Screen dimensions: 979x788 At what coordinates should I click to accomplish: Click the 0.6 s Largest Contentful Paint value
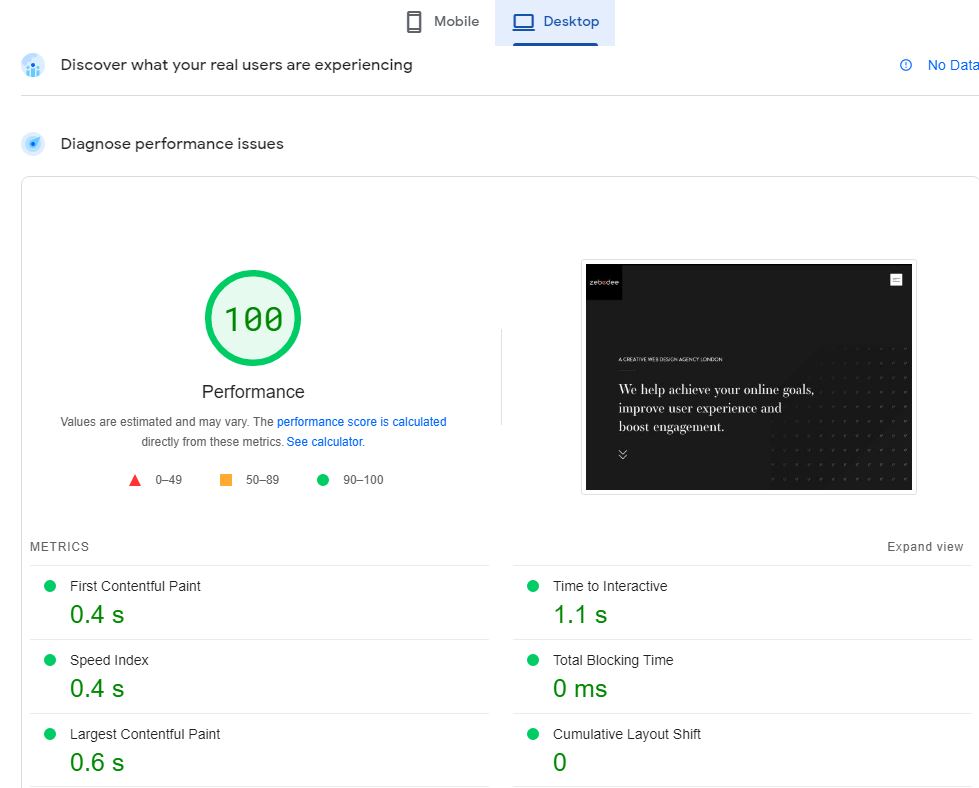[x=97, y=762]
